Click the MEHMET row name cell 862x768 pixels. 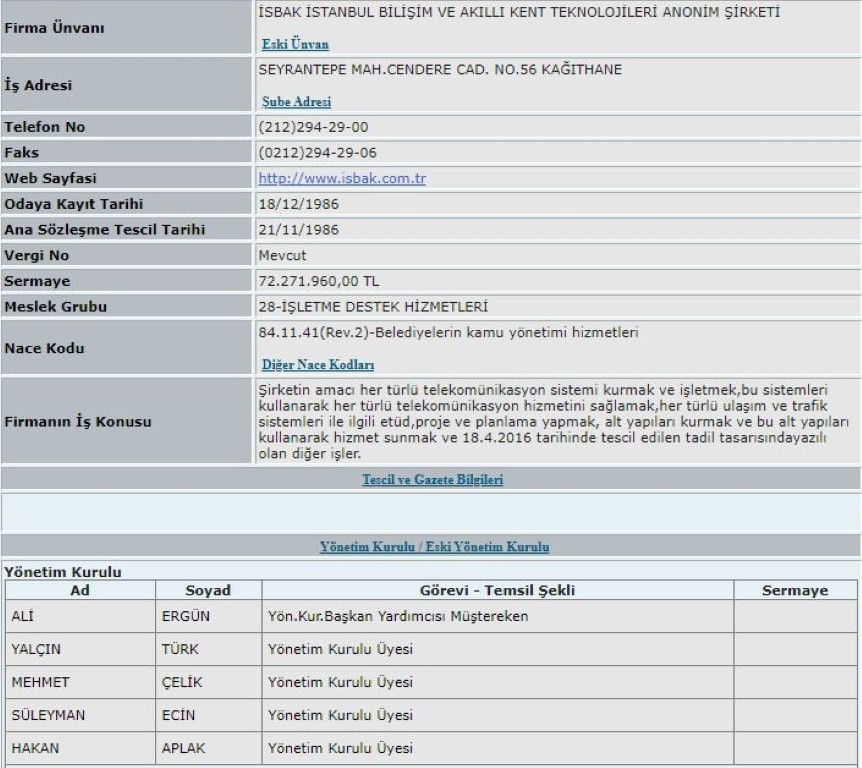coord(38,682)
